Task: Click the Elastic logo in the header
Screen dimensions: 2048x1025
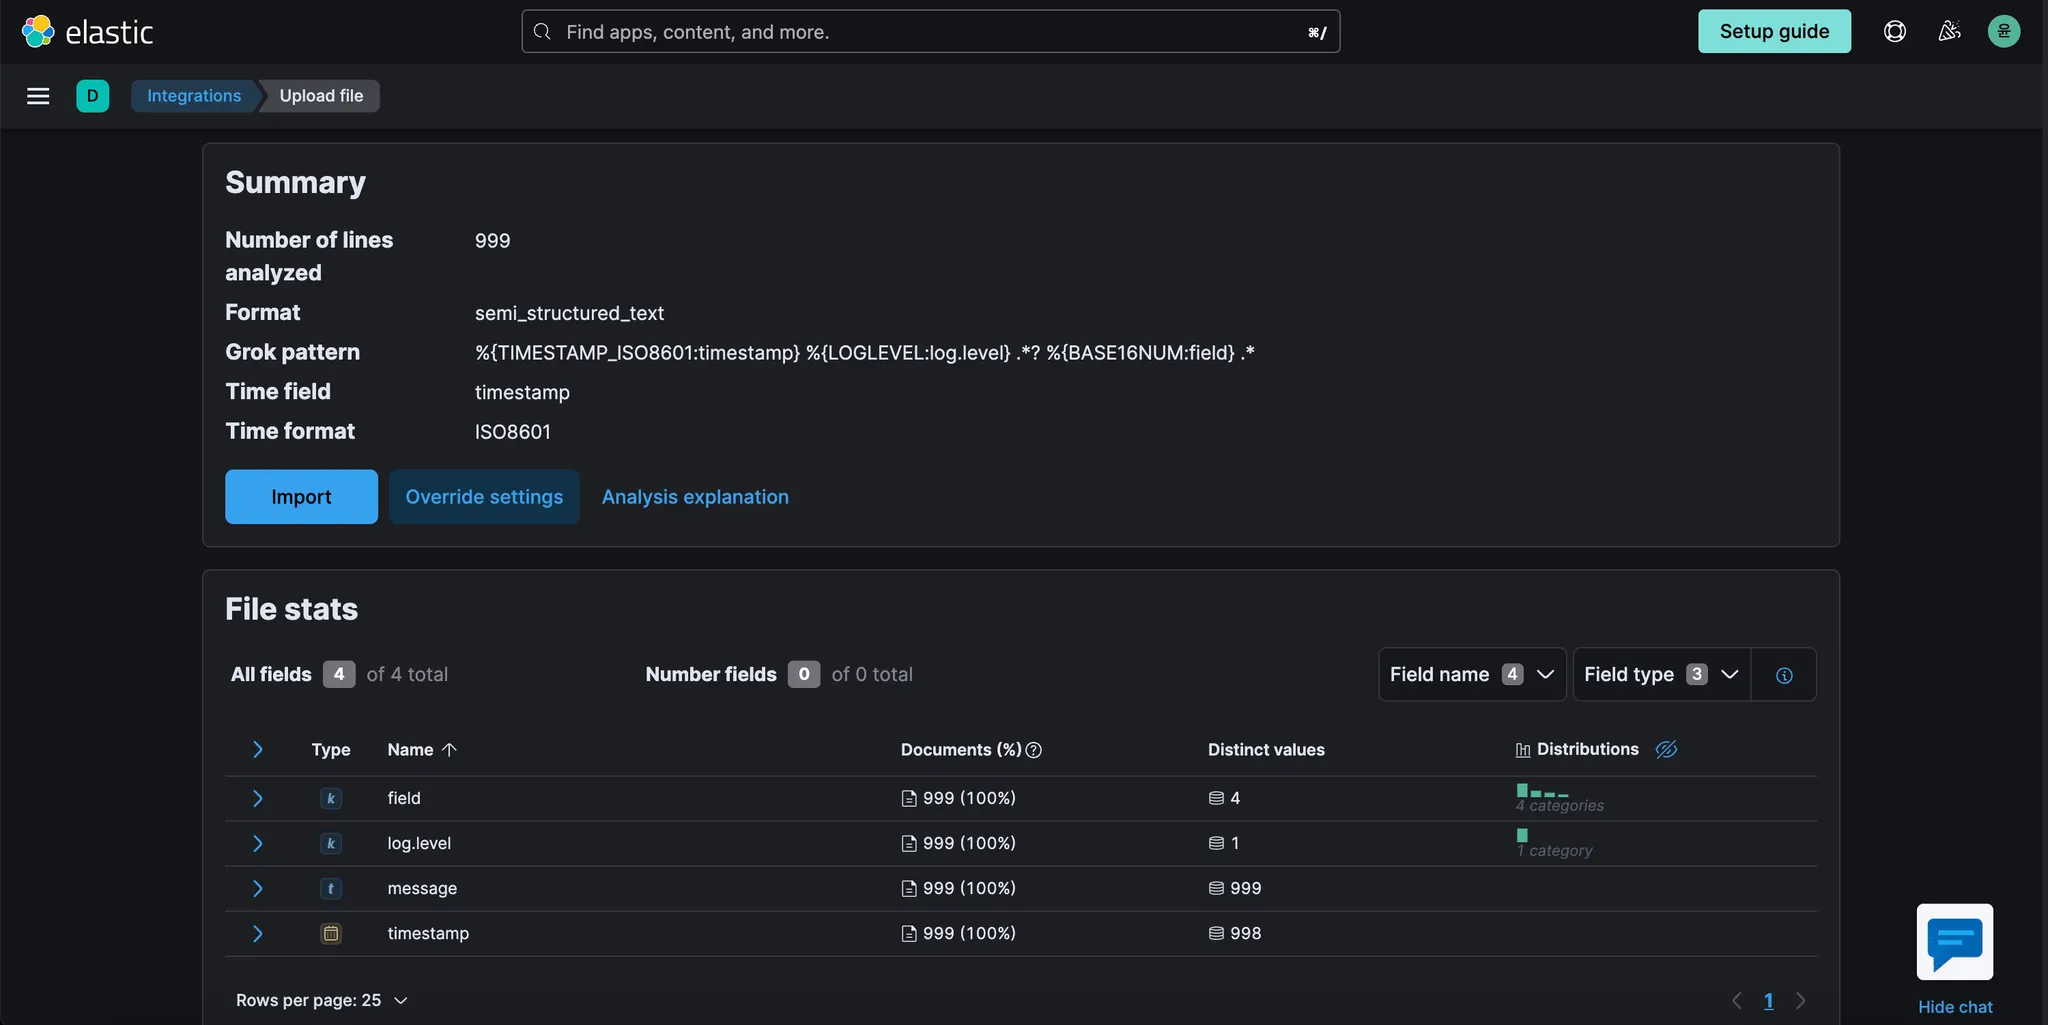Action: 87,32
